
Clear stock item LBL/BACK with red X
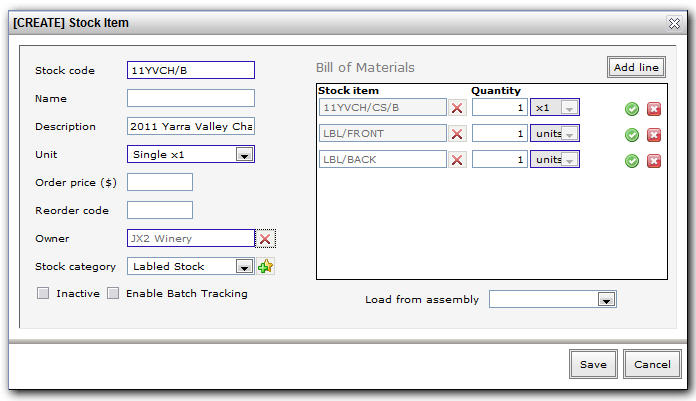[x=457, y=160]
